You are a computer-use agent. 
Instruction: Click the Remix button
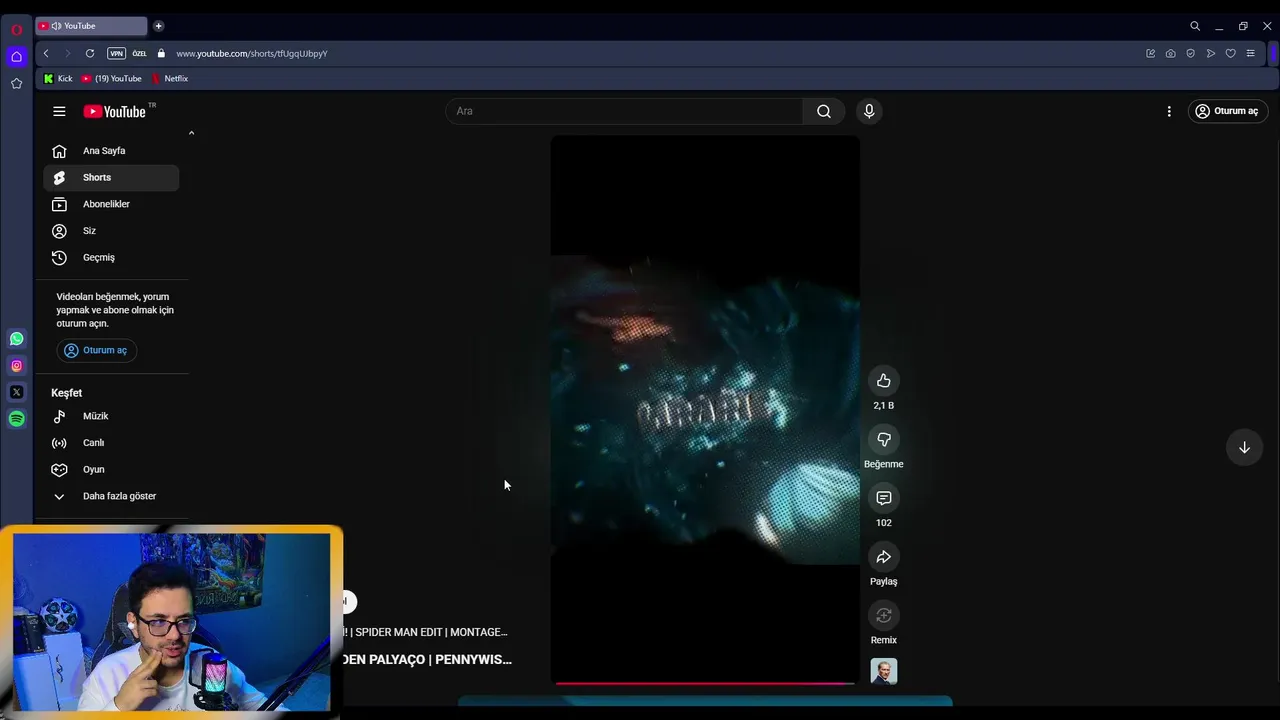pyautogui.click(x=884, y=615)
